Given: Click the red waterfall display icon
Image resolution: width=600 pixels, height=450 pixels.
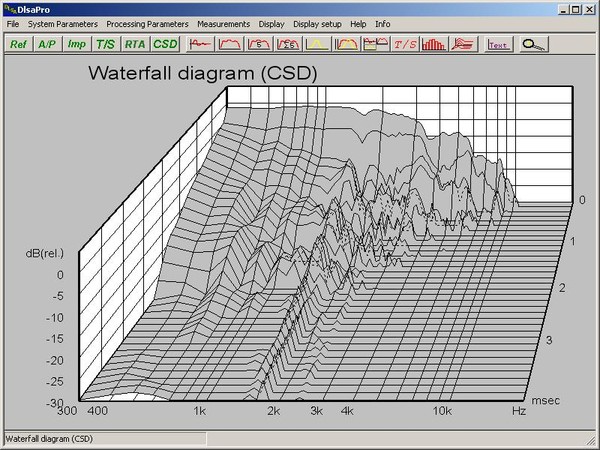Looking at the screenshot, I should 463,44.
